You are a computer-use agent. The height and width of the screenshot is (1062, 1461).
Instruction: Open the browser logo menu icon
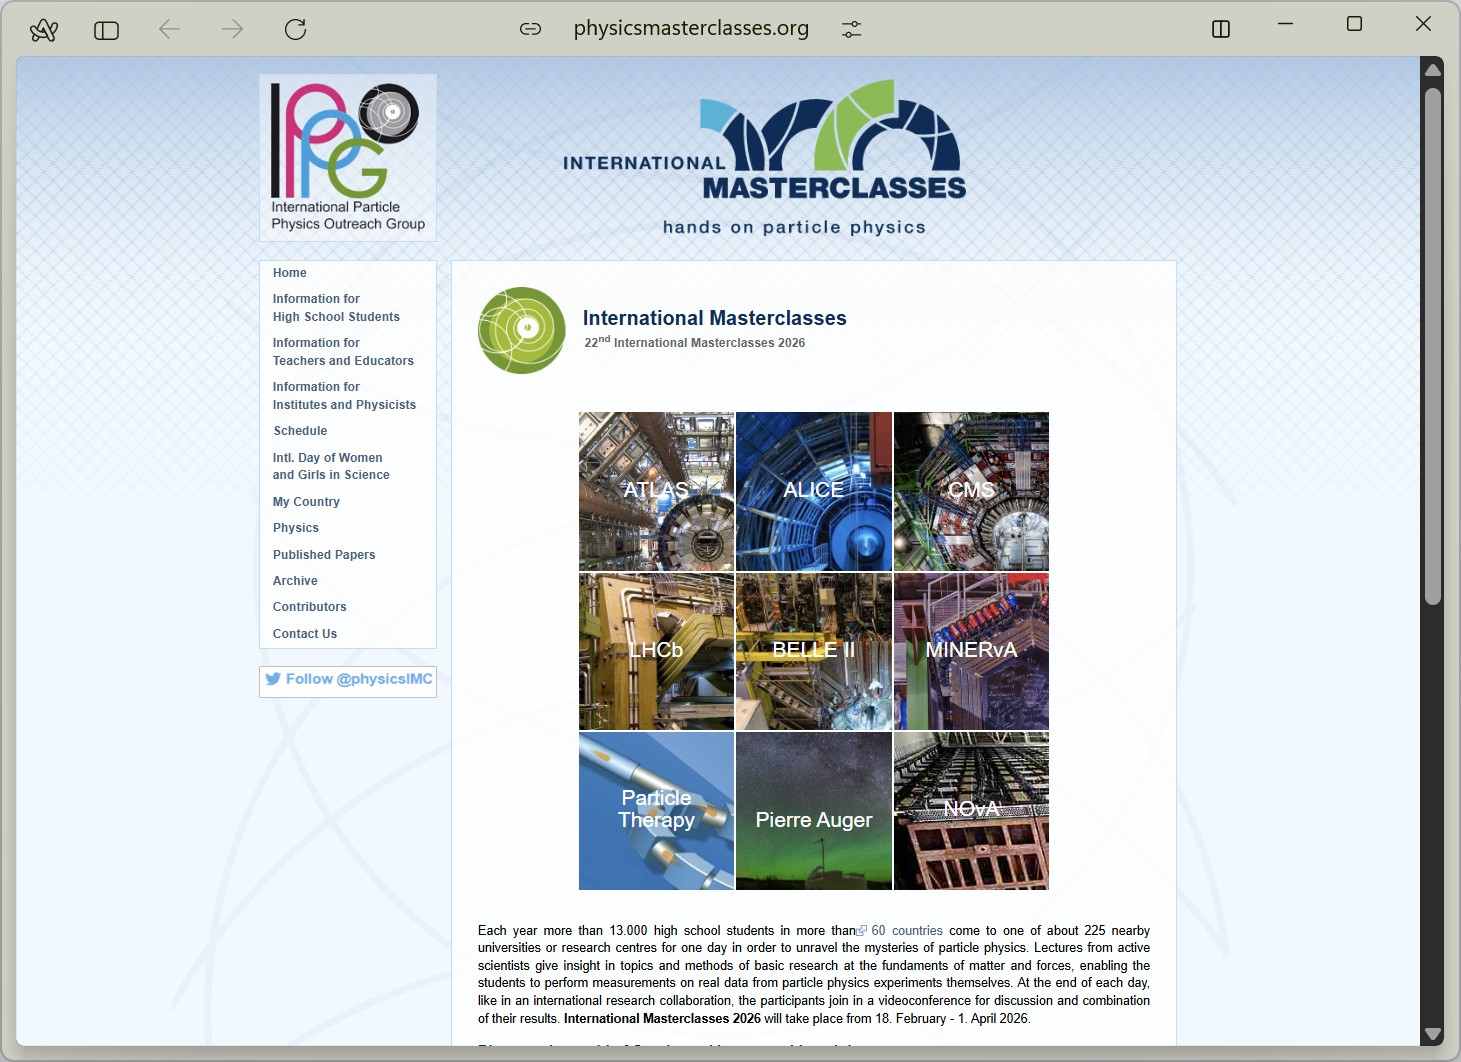(x=44, y=30)
